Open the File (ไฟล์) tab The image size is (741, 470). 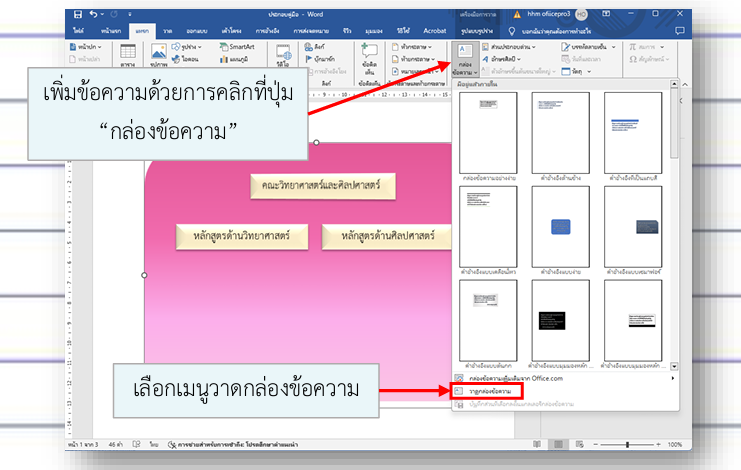point(78,31)
